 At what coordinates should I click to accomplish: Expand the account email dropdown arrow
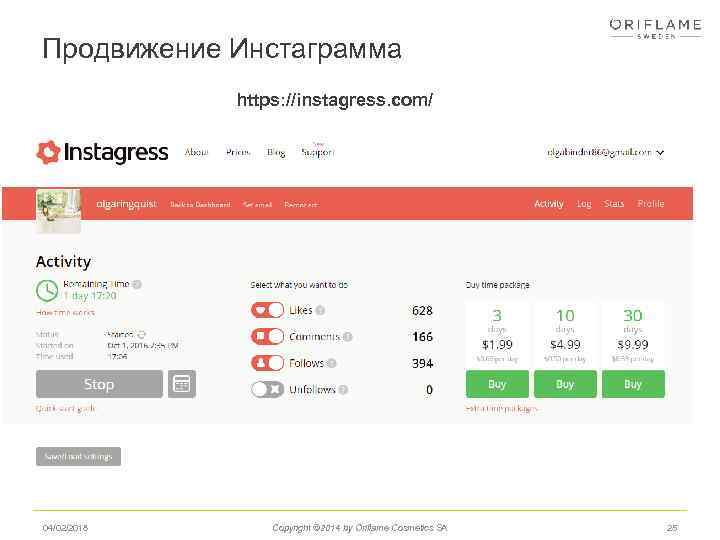[x=660, y=153]
